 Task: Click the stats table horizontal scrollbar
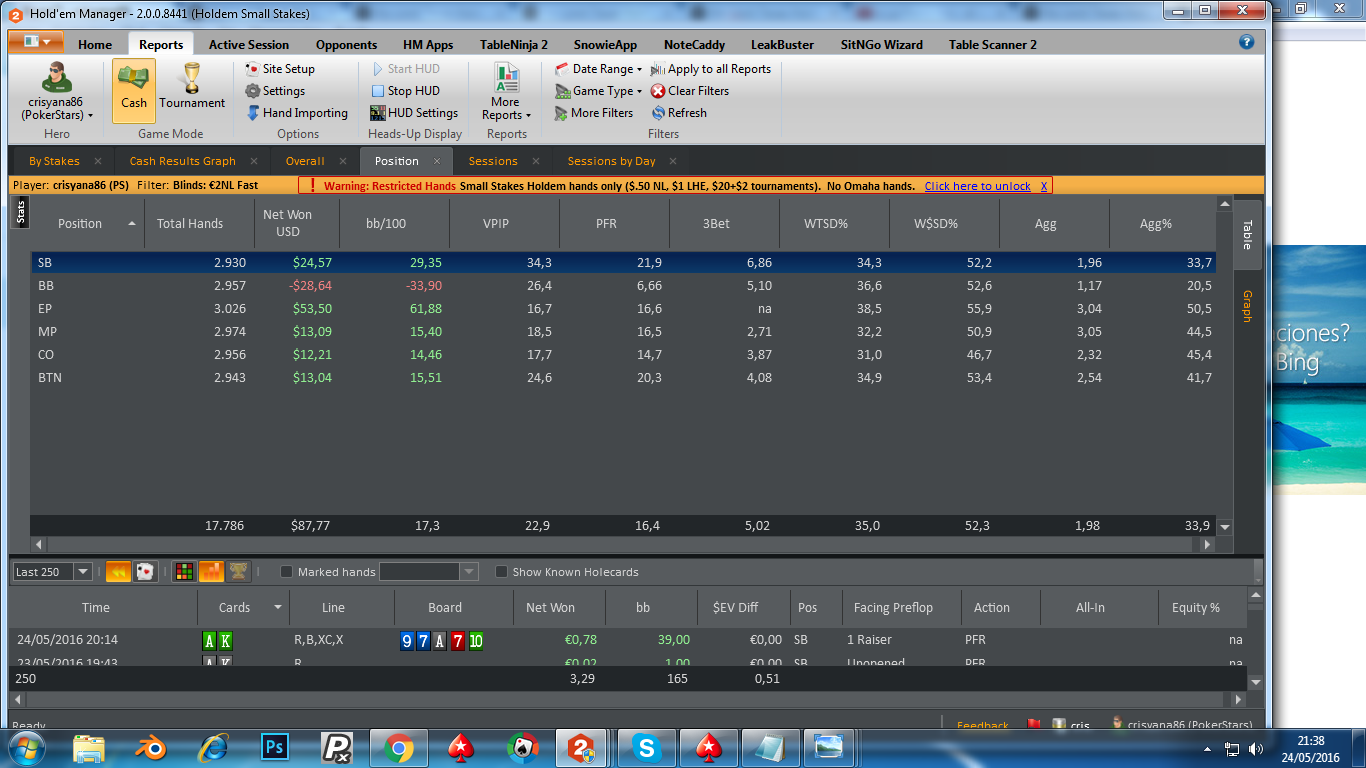624,545
